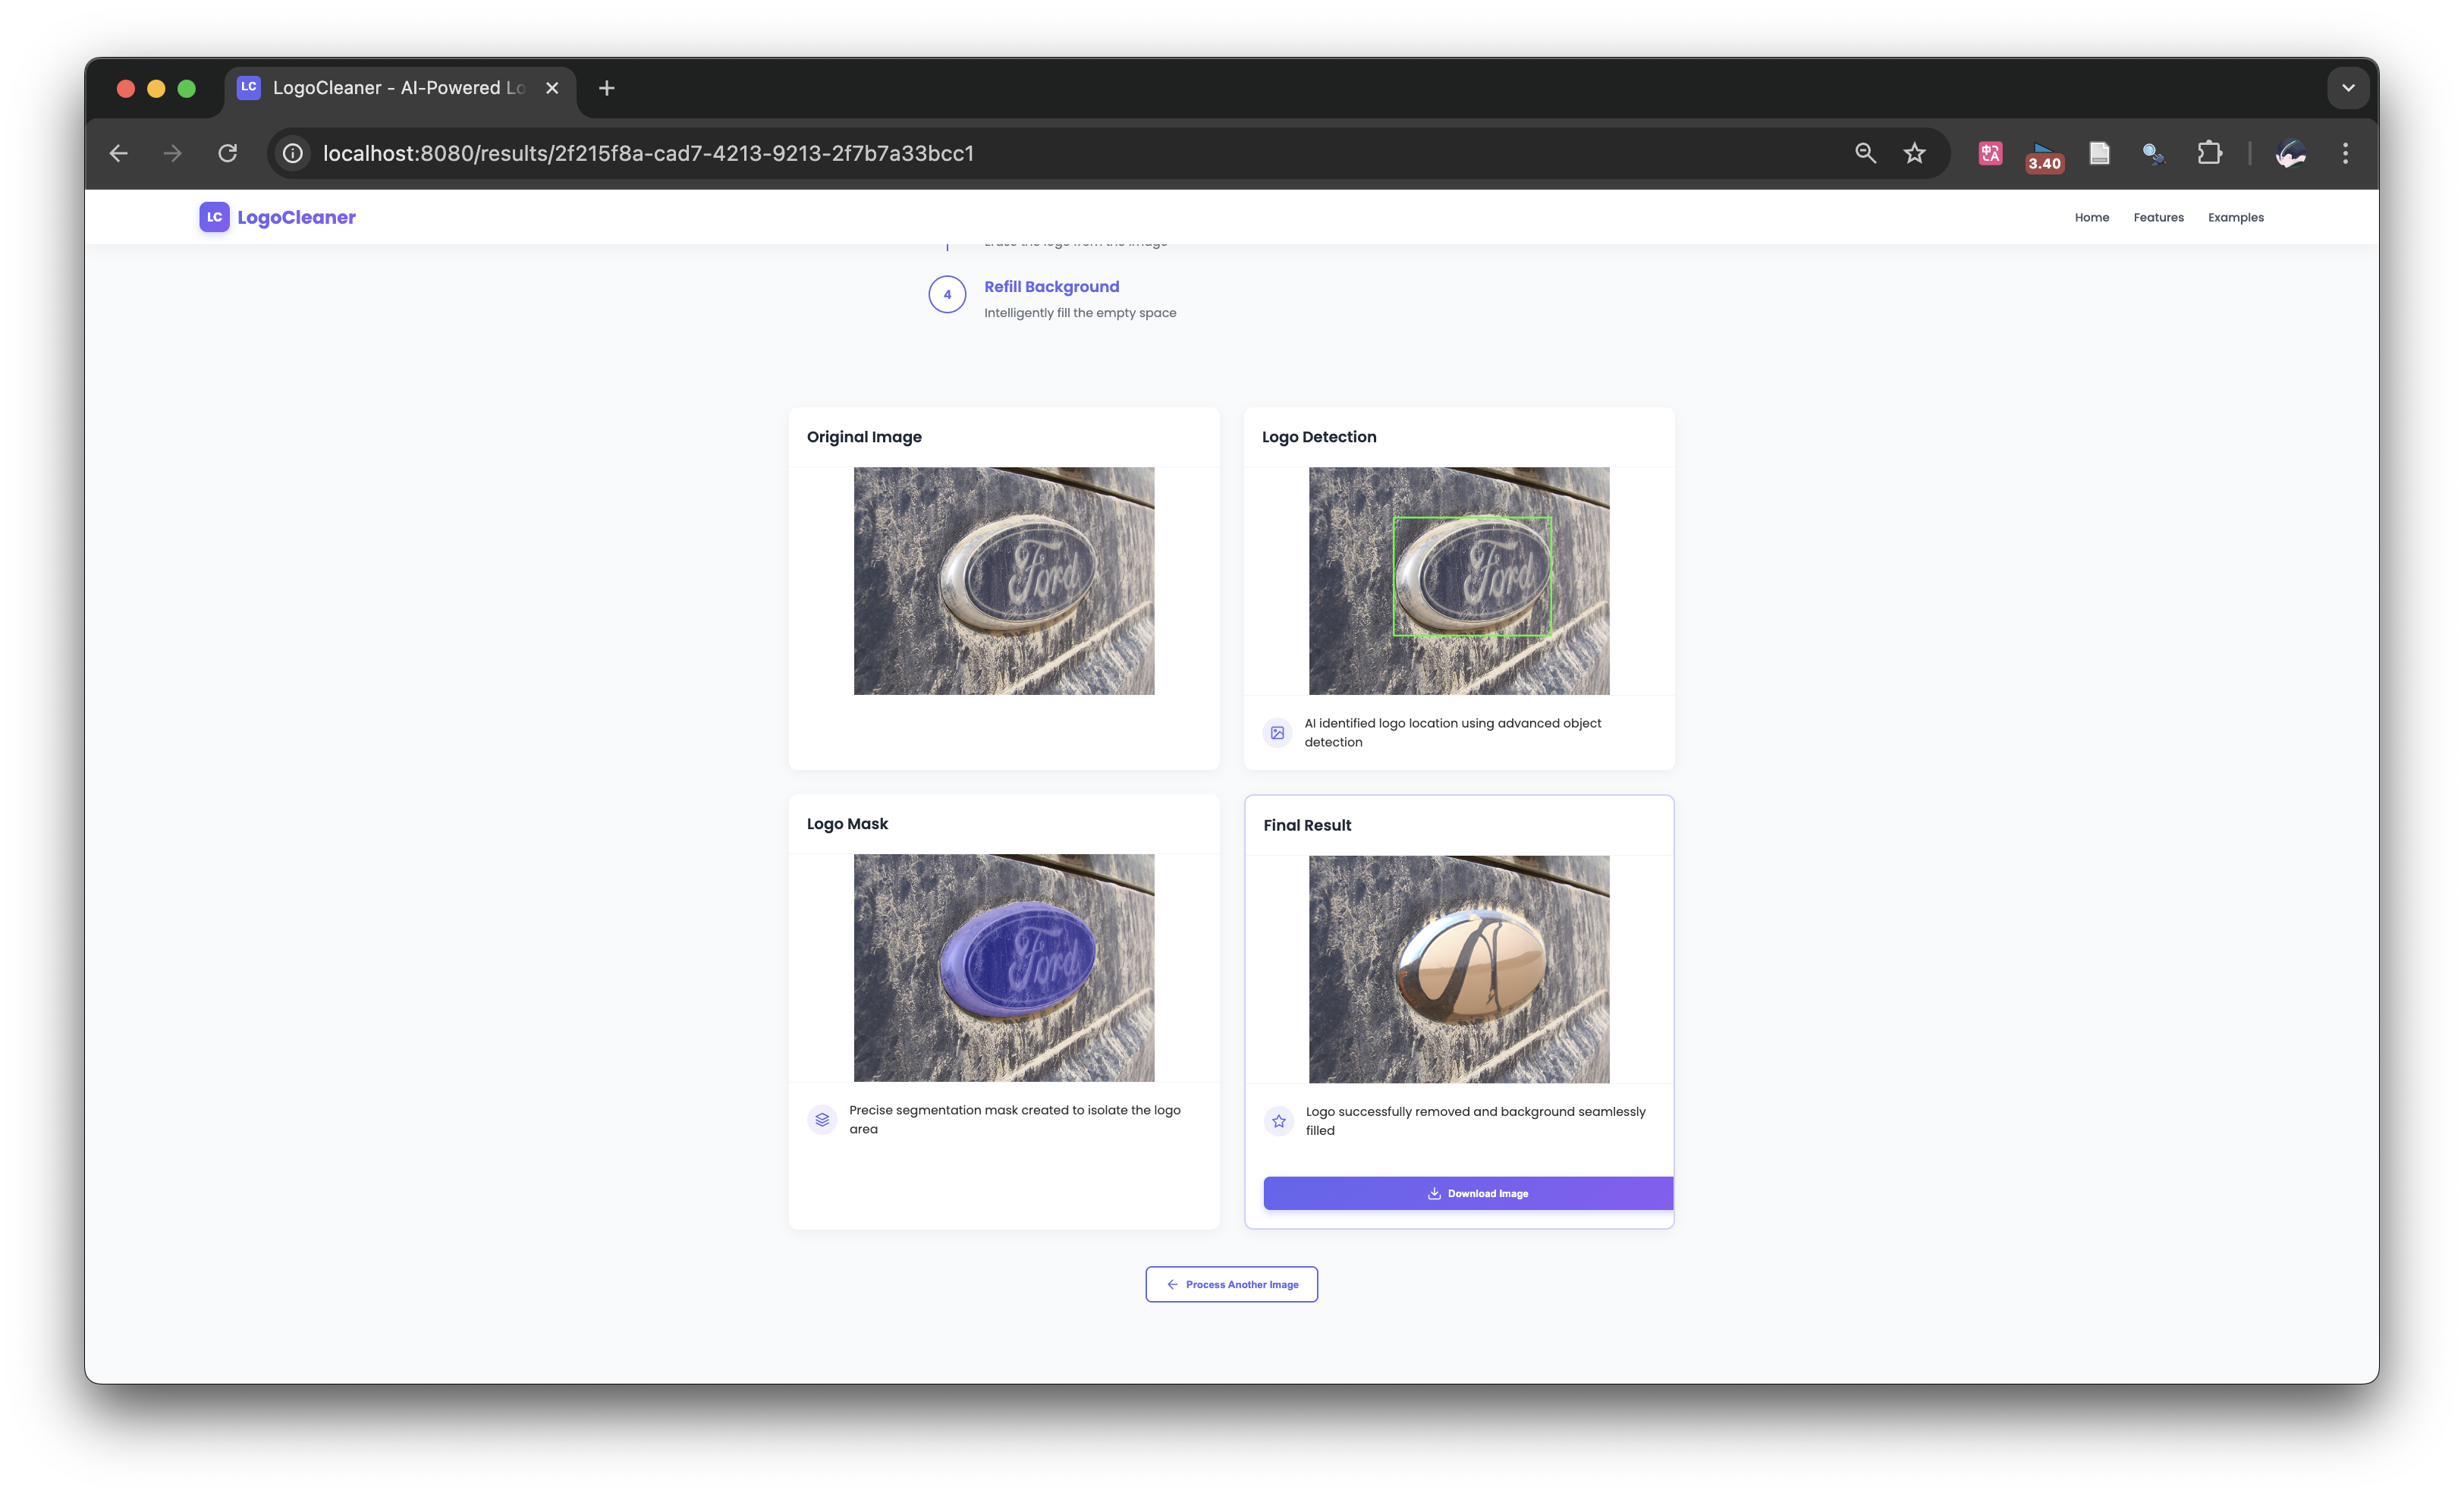Go back using browser back arrow
2464x1496 pixels.
[x=119, y=153]
